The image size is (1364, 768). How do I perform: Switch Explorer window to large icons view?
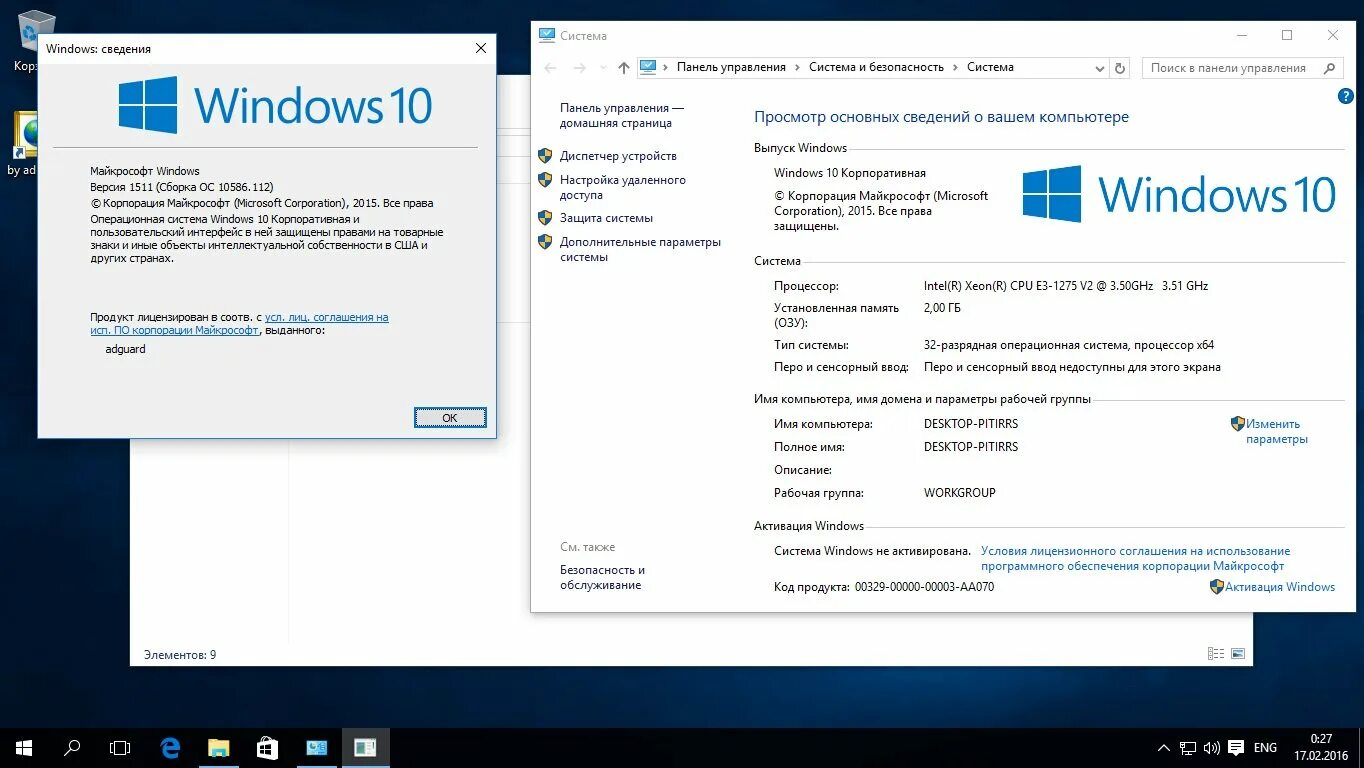(1238, 654)
